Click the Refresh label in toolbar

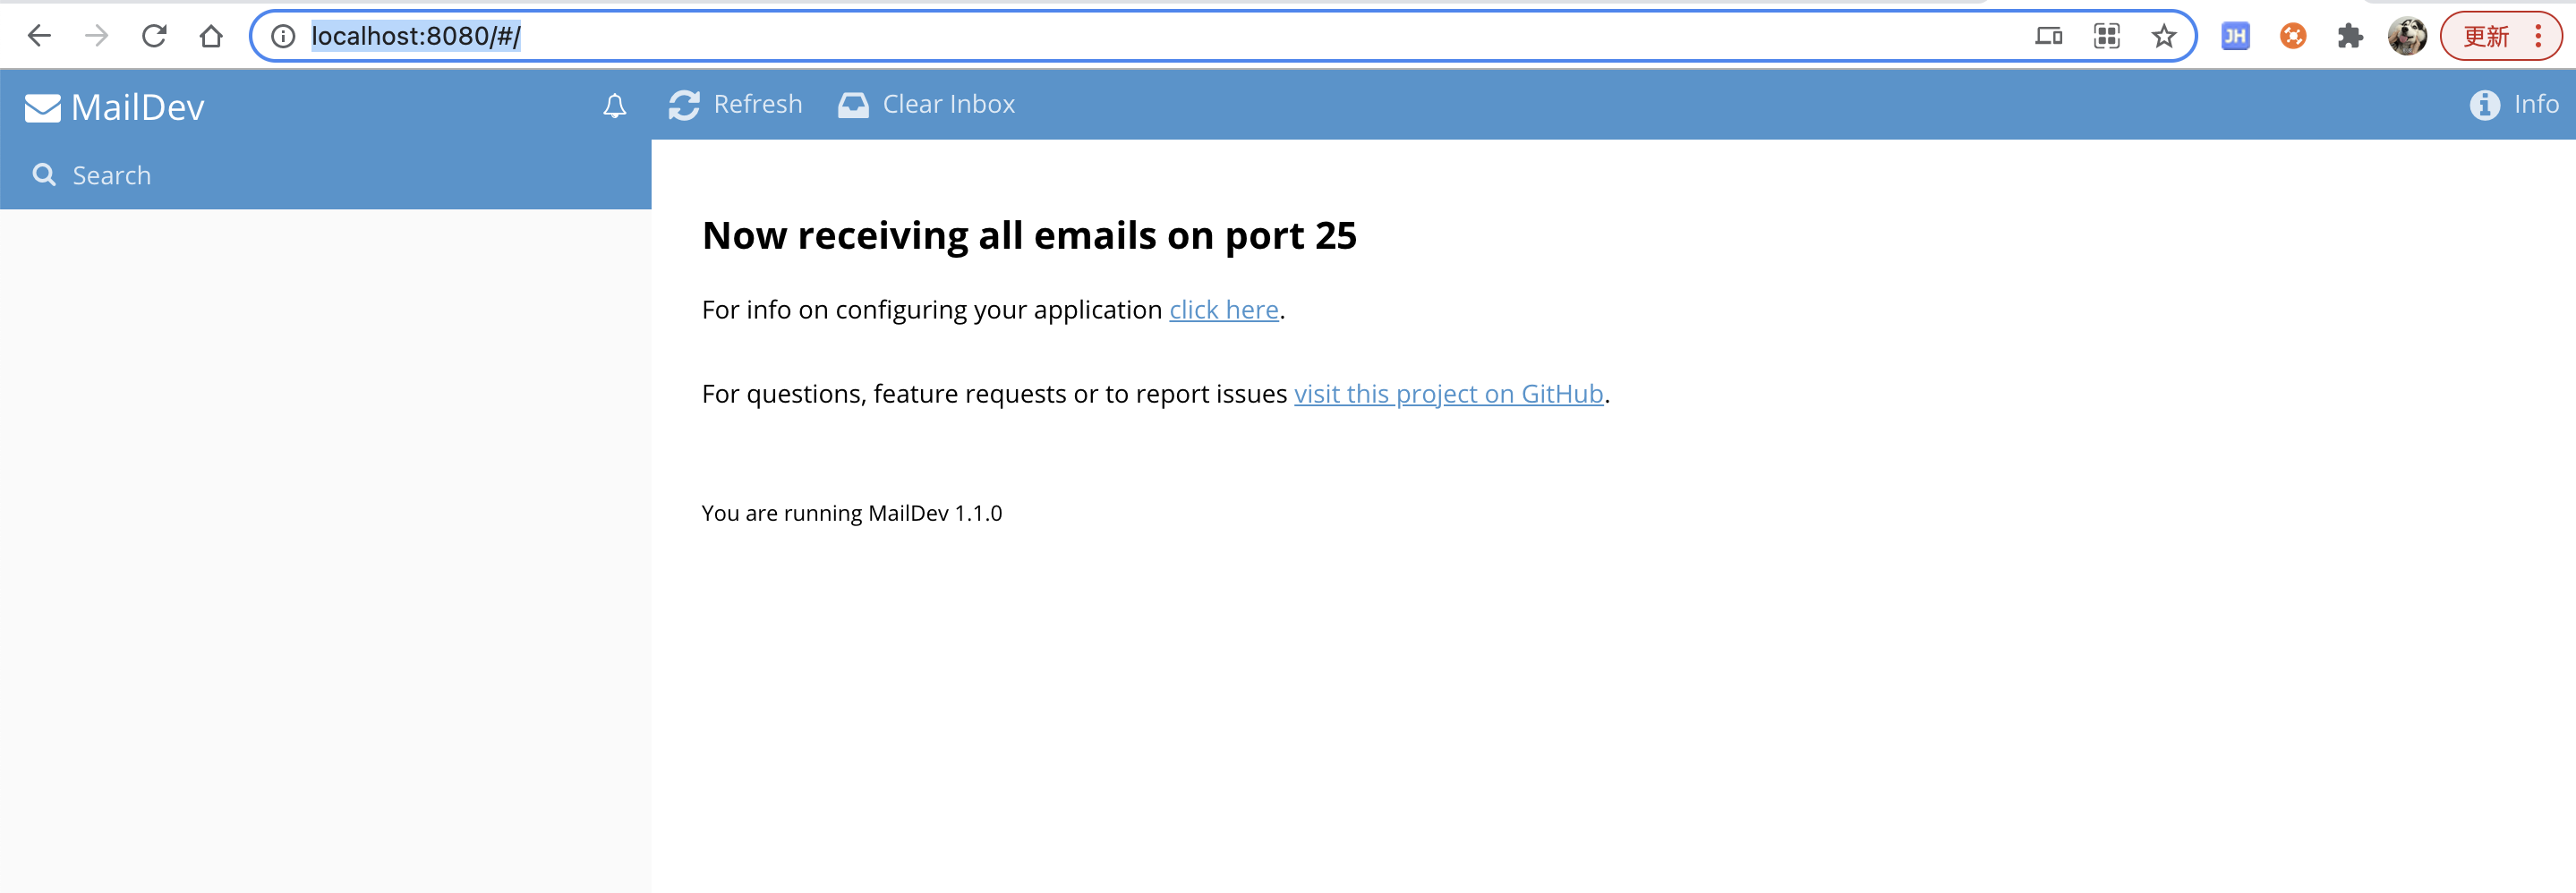[x=758, y=104]
